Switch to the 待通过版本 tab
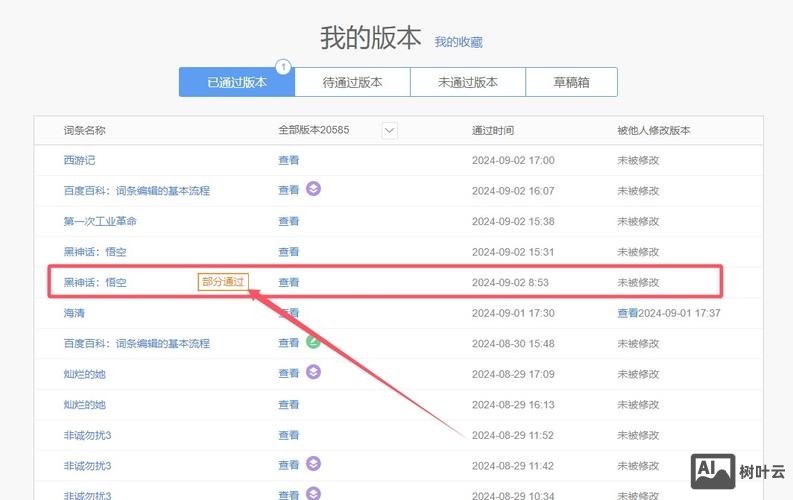The height and width of the screenshot is (500, 793). pyautogui.click(x=353, y=82)
